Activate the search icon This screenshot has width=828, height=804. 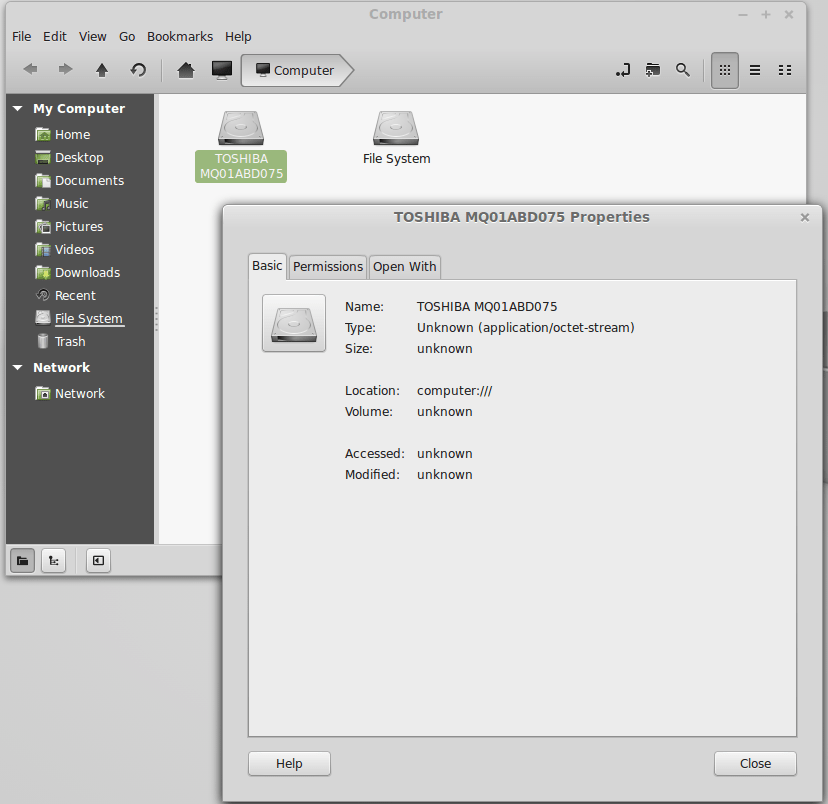[x=683, y=70]
